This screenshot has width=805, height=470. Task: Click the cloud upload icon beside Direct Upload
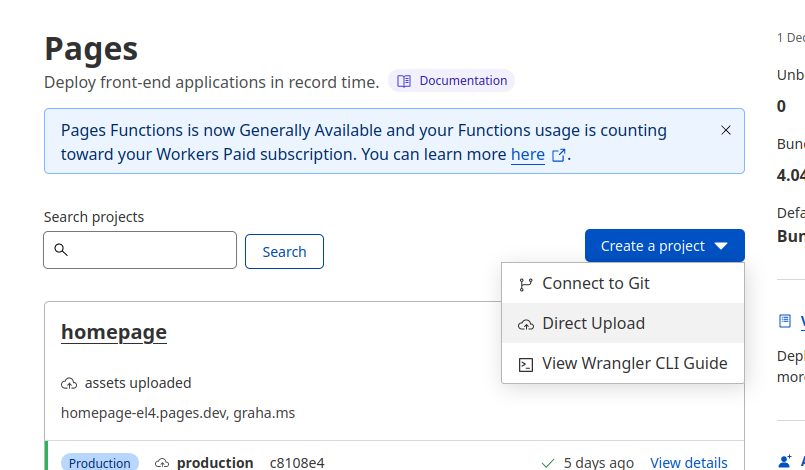point(525,324)
